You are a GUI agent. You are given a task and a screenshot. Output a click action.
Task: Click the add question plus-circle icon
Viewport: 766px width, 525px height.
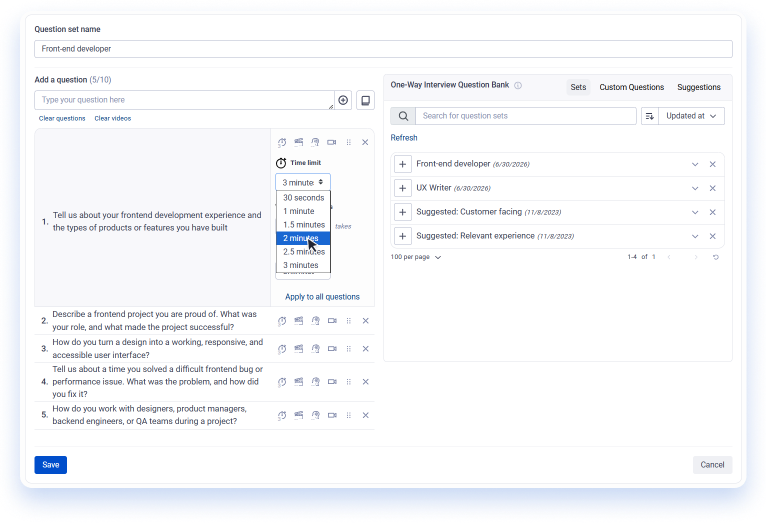tap(343, 100)
